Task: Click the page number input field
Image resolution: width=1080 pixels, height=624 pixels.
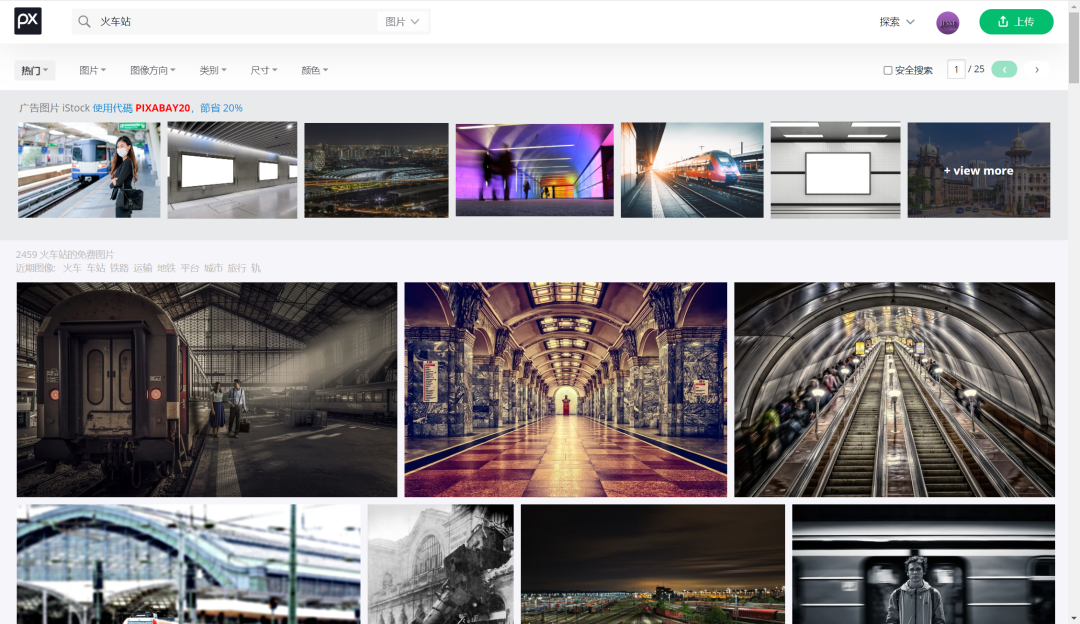Action: click(x=956, y=70)
